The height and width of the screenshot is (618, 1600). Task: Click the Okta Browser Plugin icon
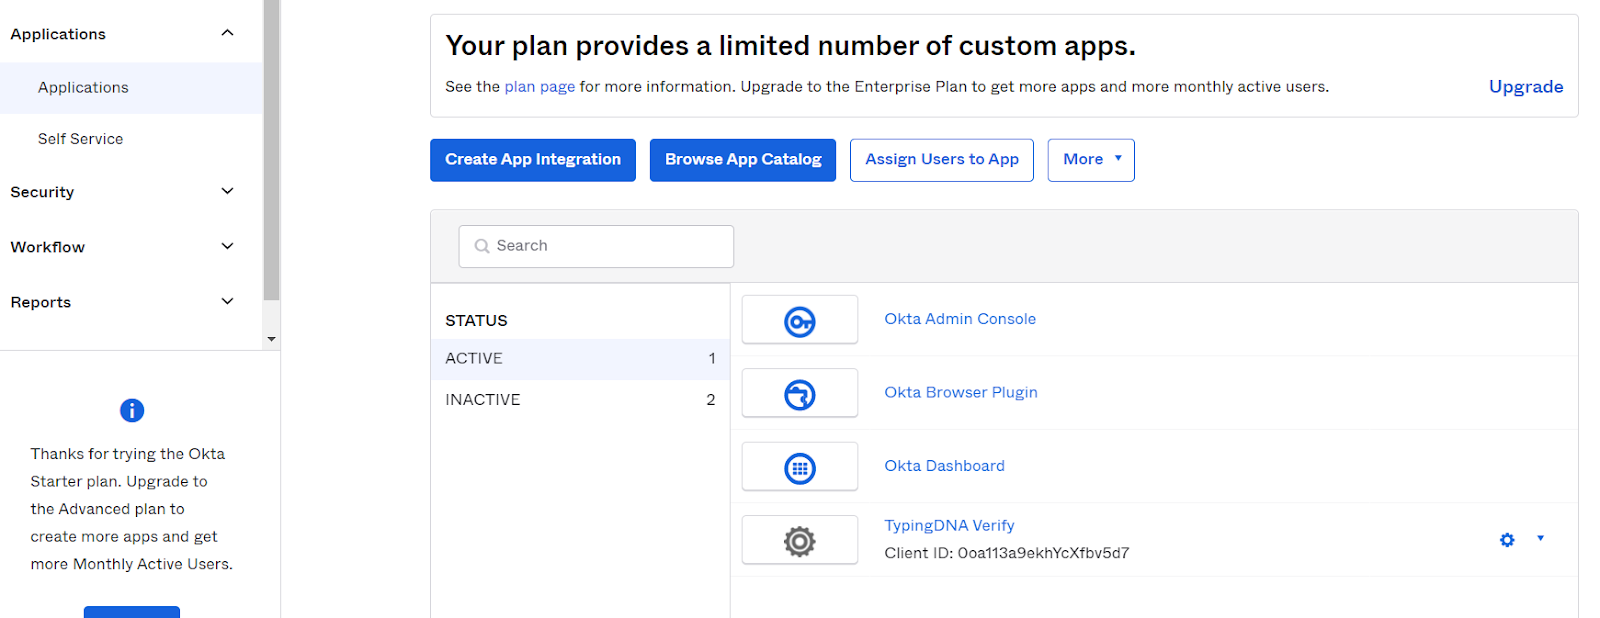(799, 395)
